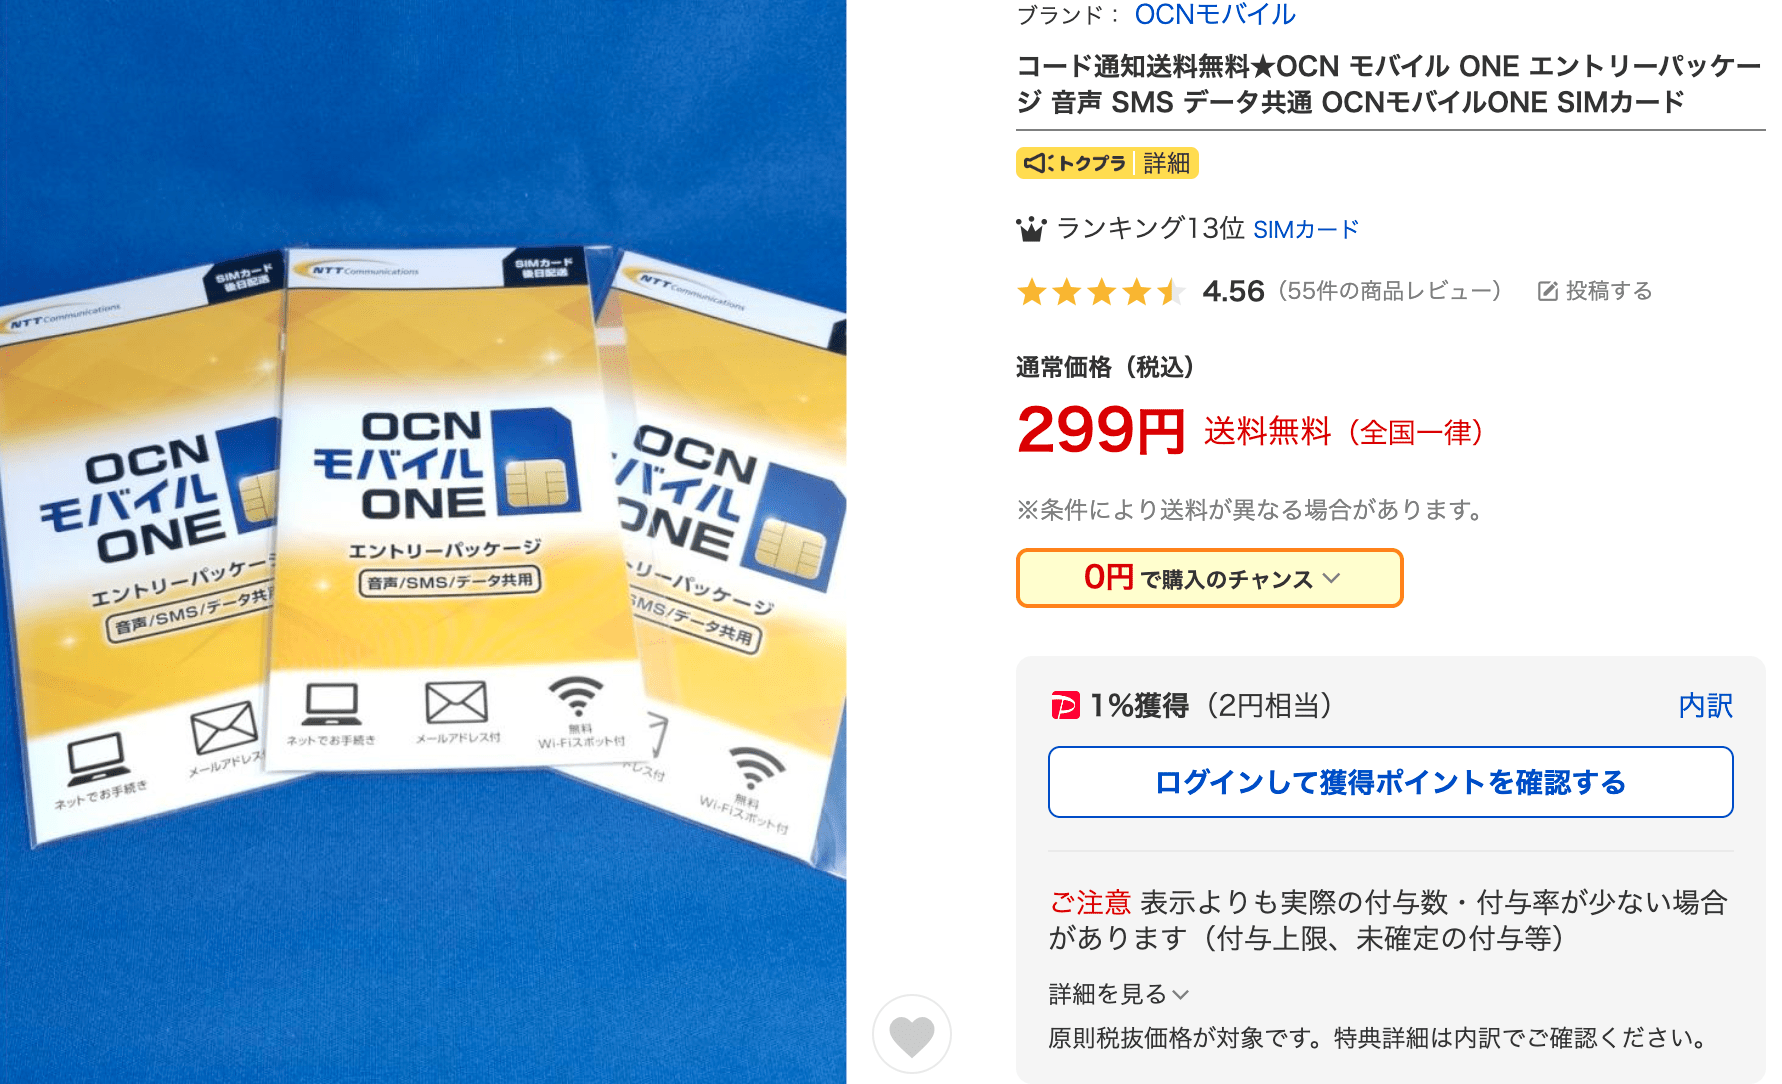Viewport: 1782px width, 1084px height.
Task: Open the OCNモバイル brand link
Action: pyautogui.click(x=1215, y=15)
